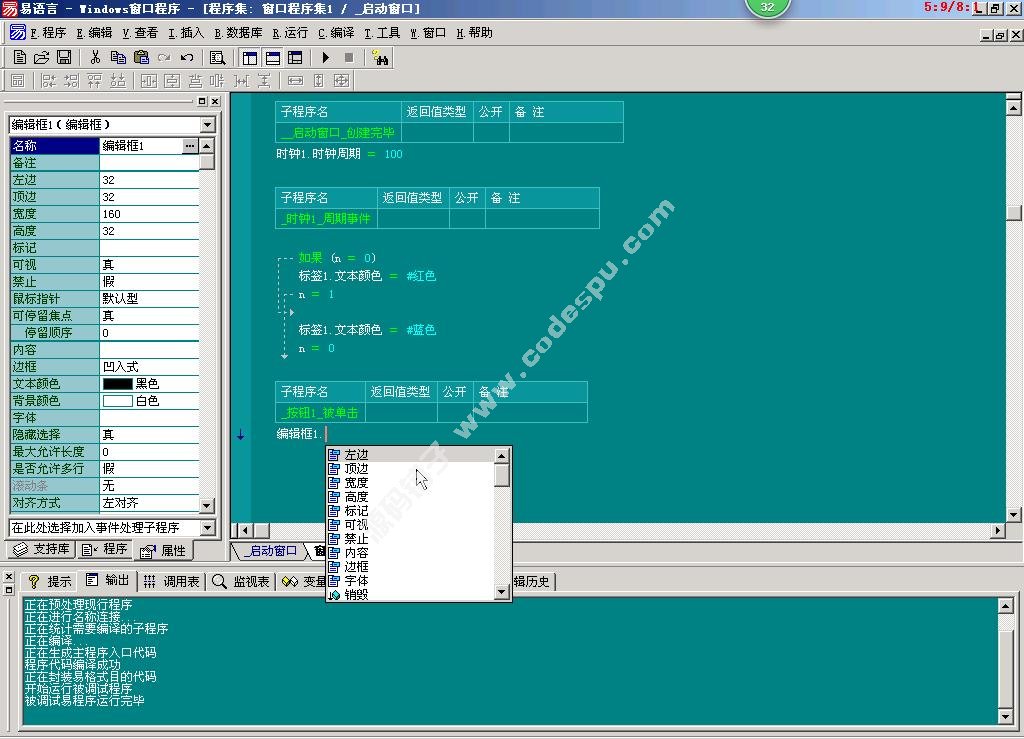Click the Redo arrow icon

[x=164, y=57]
